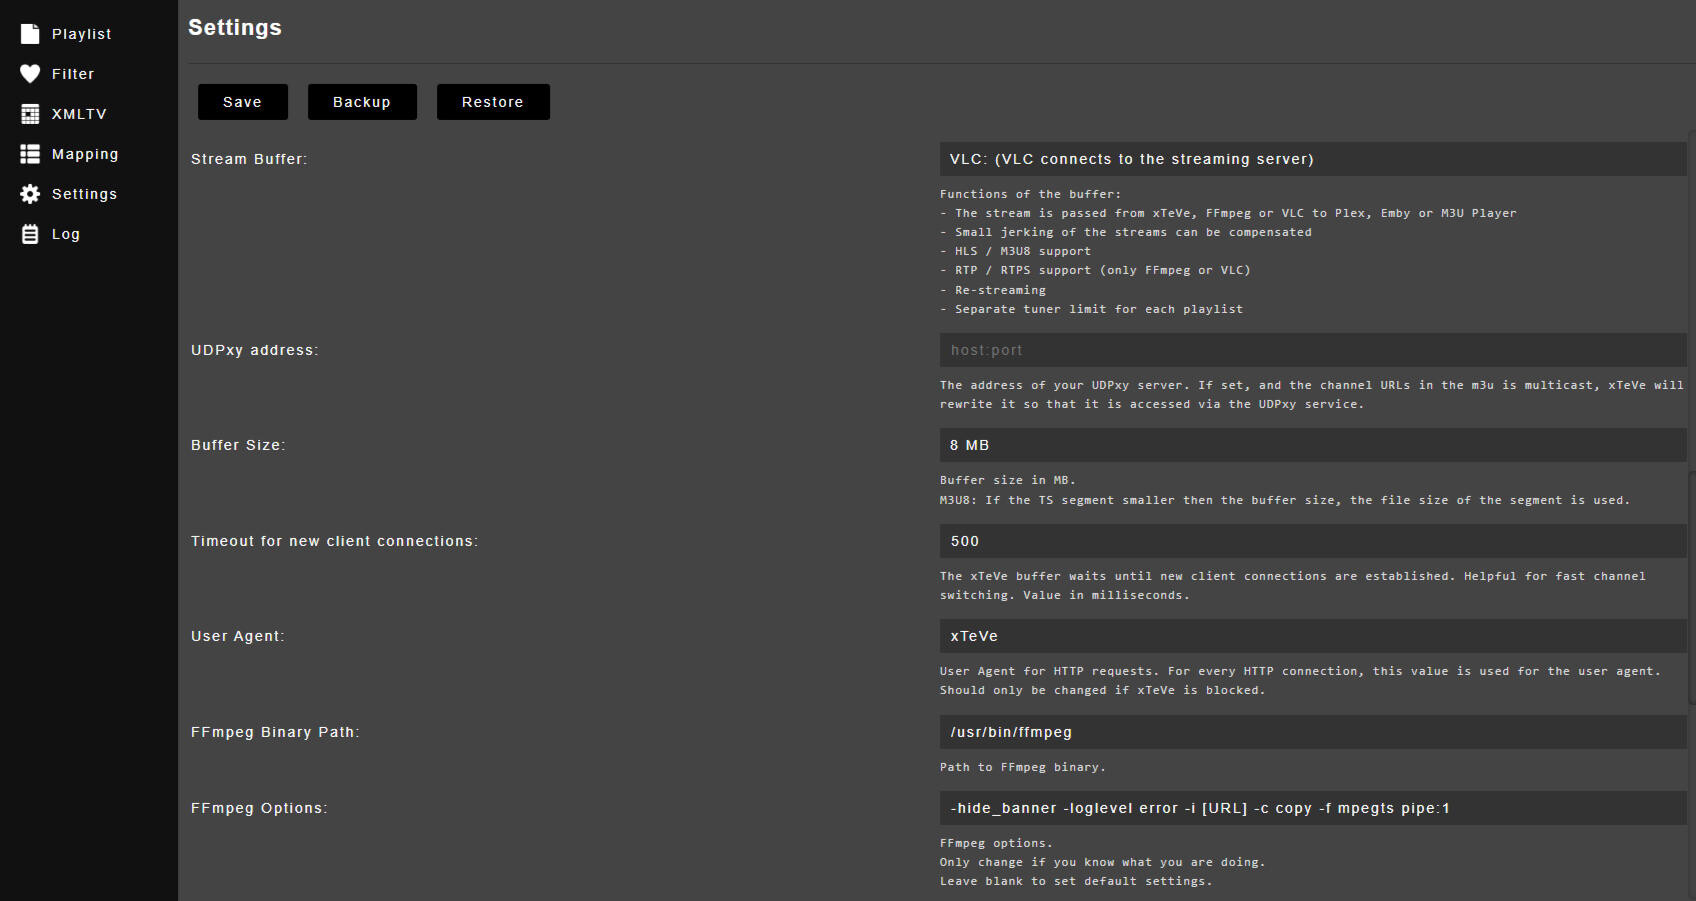Click the timeout field containing 500
This screenshot has width=1696, height=901.
point(1312,541)
